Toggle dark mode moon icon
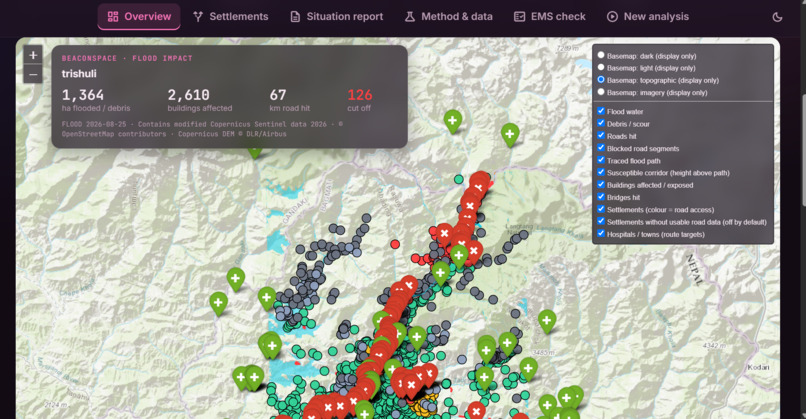Screen dimensions: 806x419 777,17
